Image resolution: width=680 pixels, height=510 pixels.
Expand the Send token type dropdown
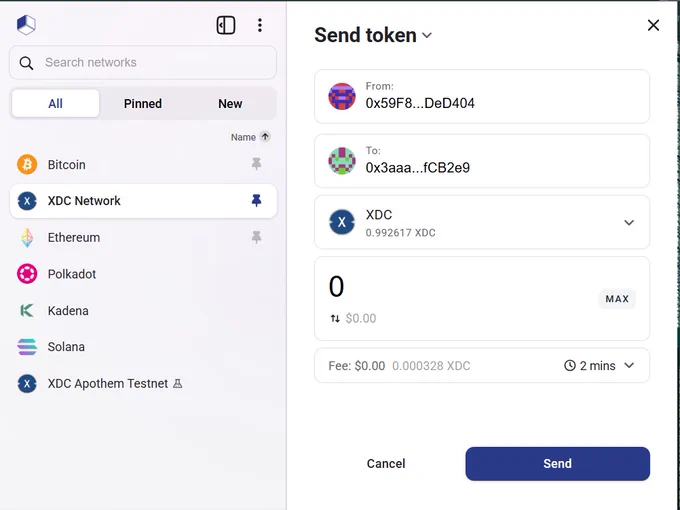coord(427,36)
